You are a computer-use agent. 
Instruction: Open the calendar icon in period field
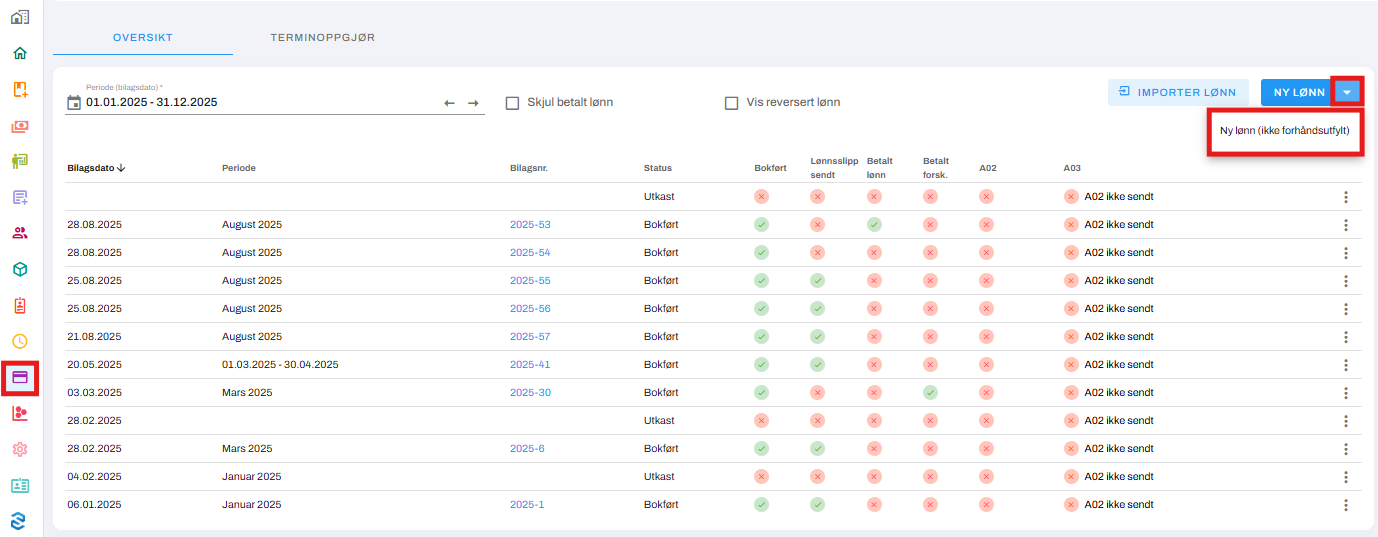click(x=73, y=102)
